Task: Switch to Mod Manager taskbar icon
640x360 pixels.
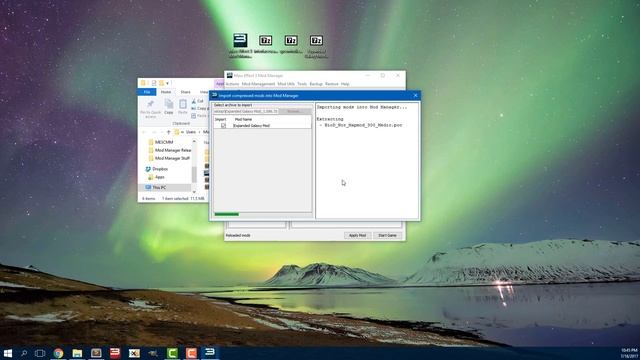Action: point(210,353)
